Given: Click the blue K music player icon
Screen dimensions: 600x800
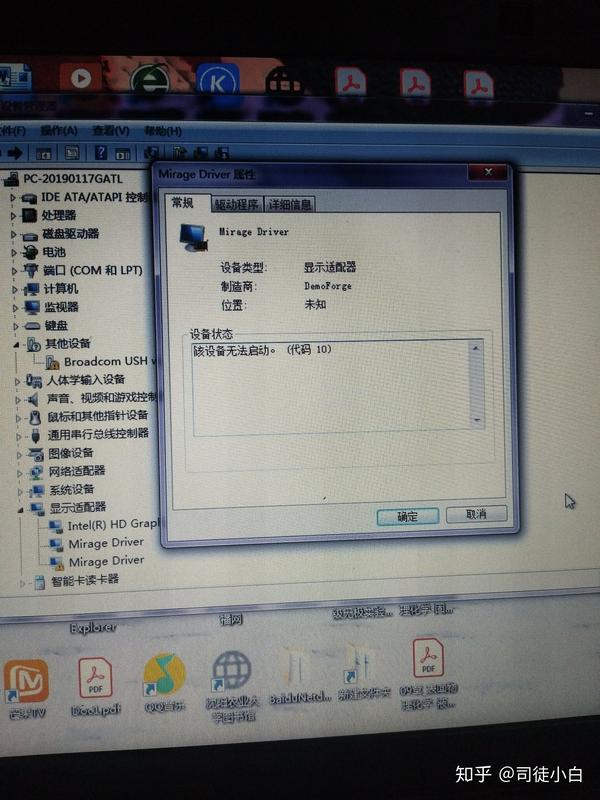Looking at the screenshot, I should point(217,79).
